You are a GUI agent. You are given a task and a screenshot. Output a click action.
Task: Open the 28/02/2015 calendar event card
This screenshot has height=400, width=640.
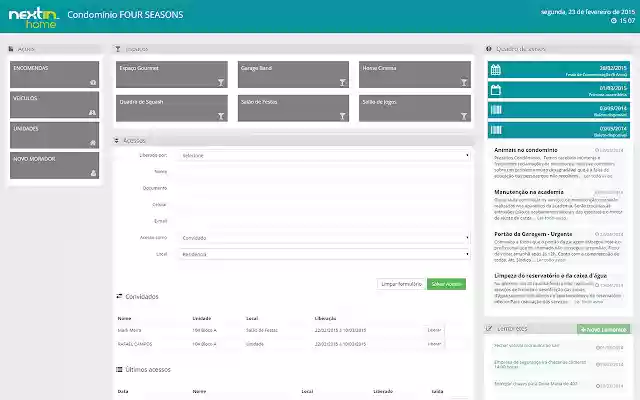(x=559, y=70)
